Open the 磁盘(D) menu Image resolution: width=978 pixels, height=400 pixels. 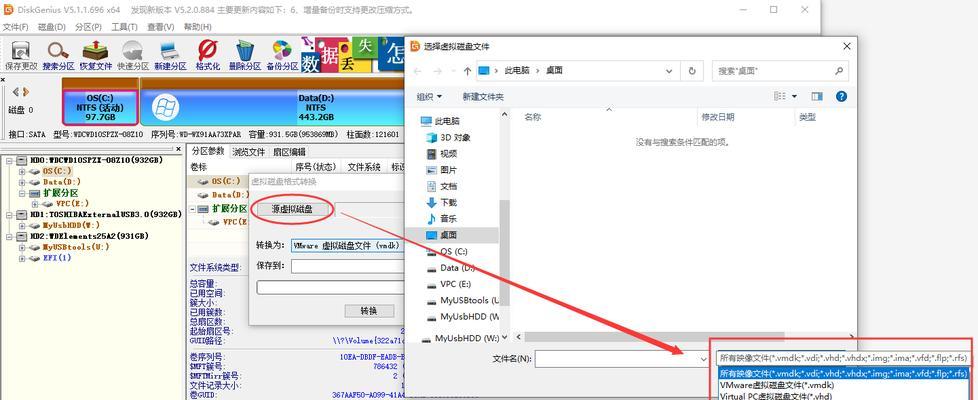[52, 27]
